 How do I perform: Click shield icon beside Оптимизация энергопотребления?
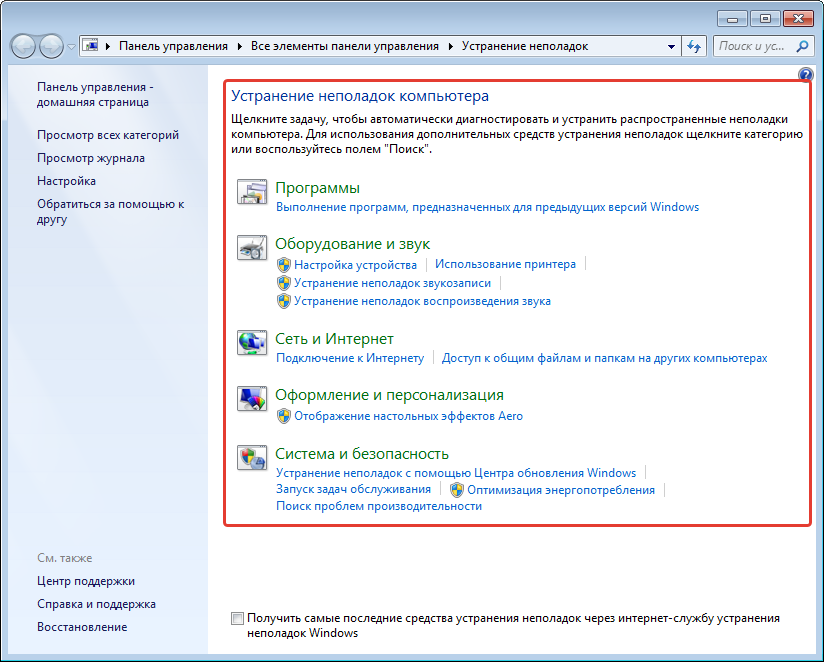[x=457, y=490]
